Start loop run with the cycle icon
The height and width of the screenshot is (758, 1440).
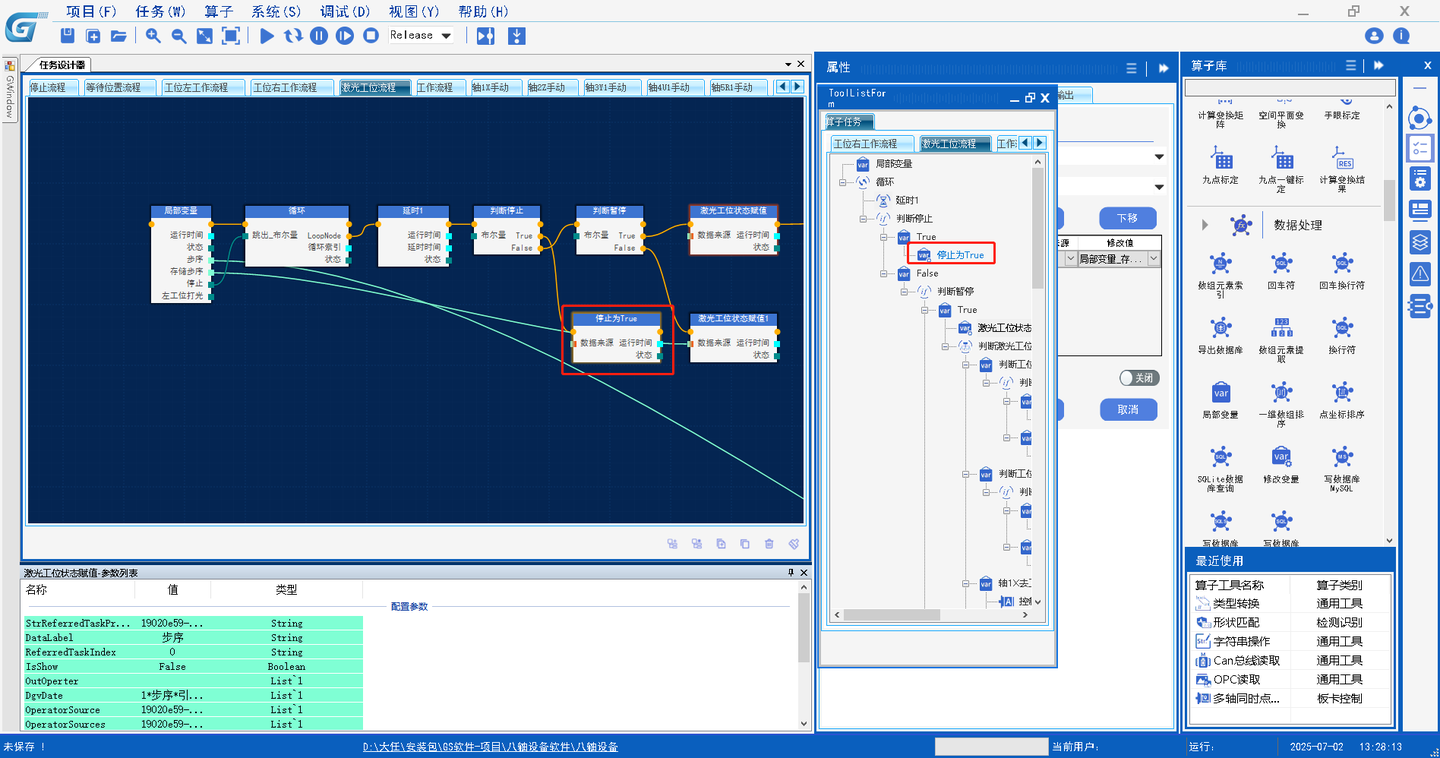pyautogui.click(x=293, y=36)
